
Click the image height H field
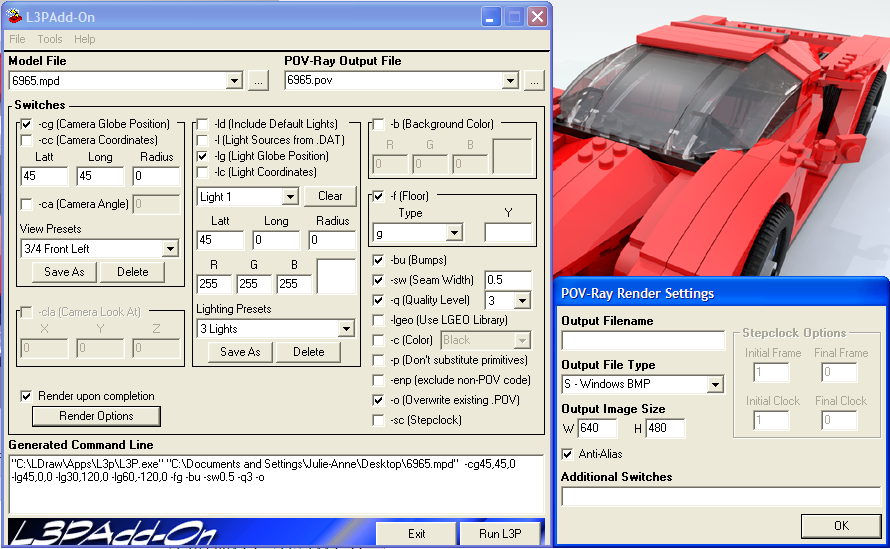pyautogui.click(x=665, y=428)
